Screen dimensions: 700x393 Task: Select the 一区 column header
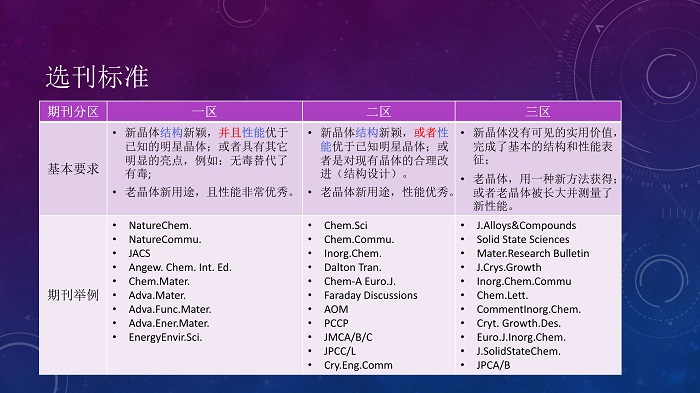click(204, 111)
